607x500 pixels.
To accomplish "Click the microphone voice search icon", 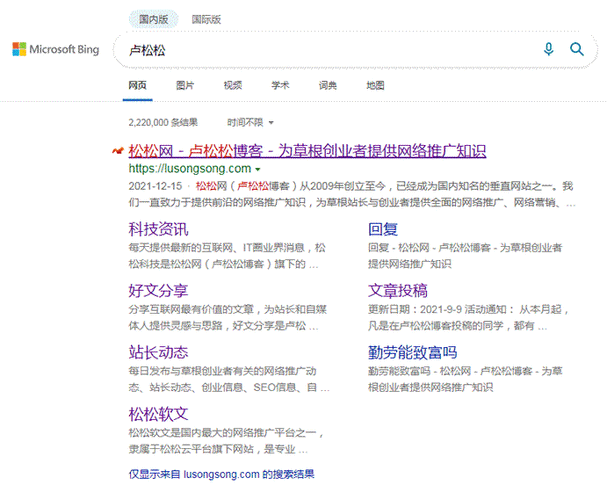I will point(549,49).
